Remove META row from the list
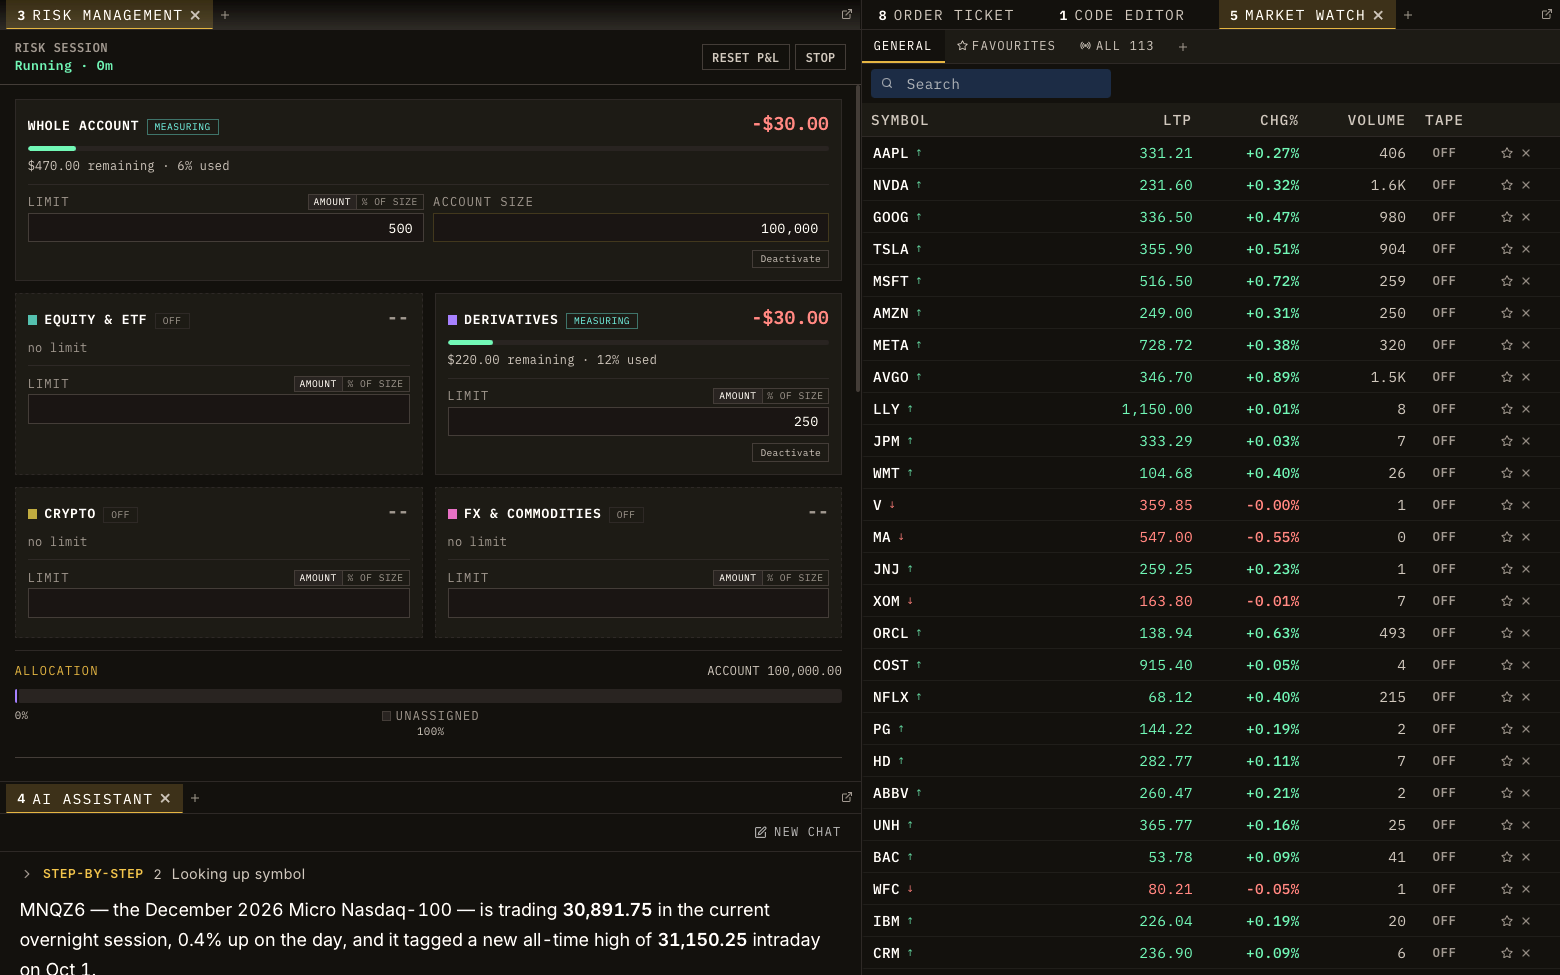Viewport: 1560px width, 975px height. 1526,345
